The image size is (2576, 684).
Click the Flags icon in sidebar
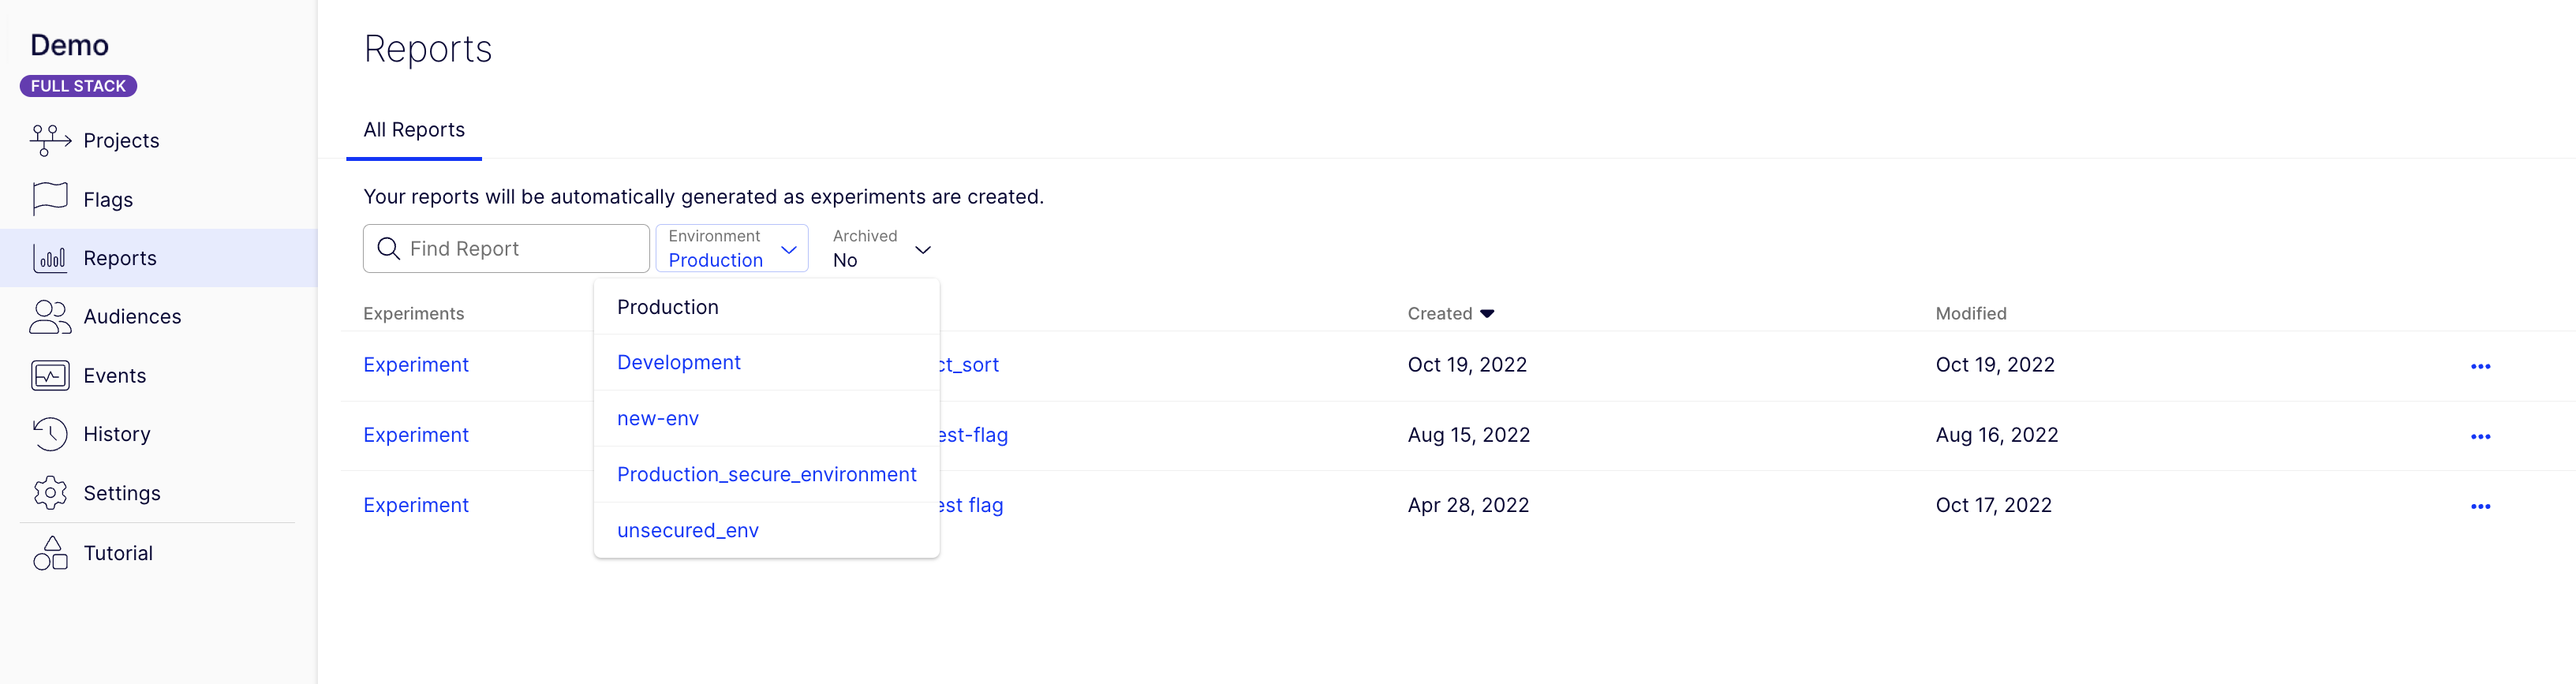click(x=50, y=199)
